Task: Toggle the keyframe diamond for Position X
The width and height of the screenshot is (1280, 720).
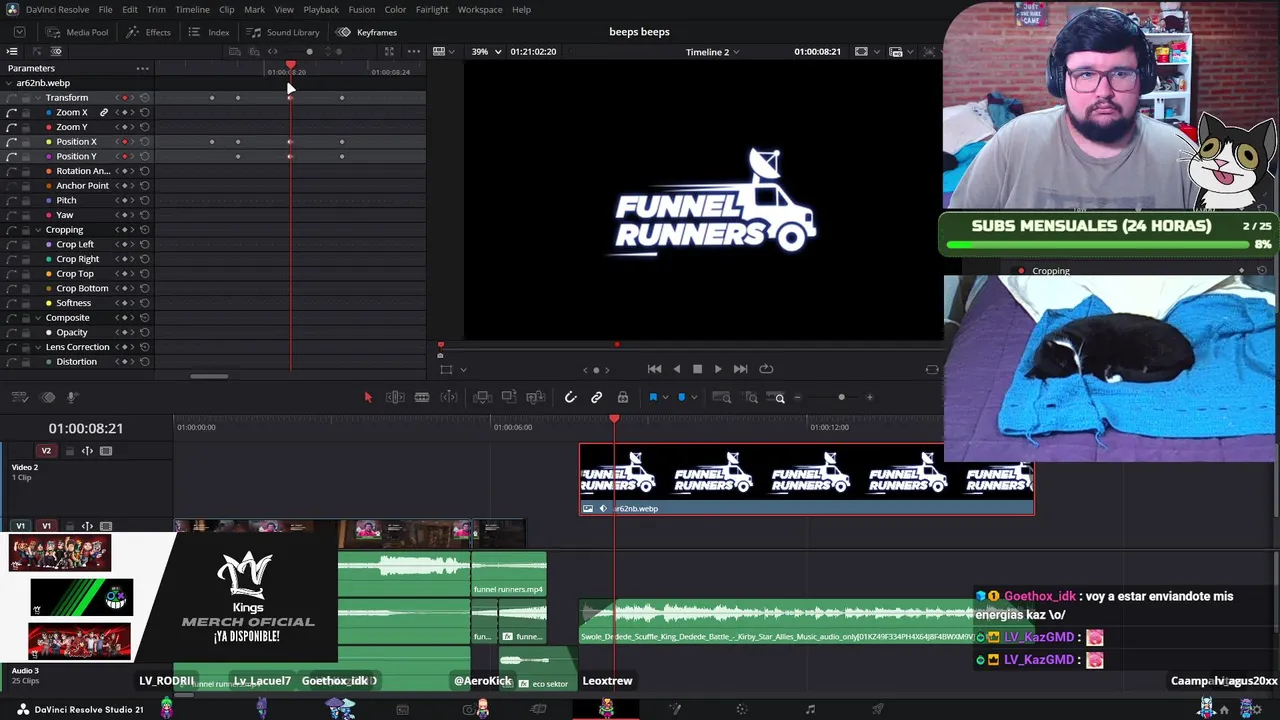Action: [x=124, y=142]
